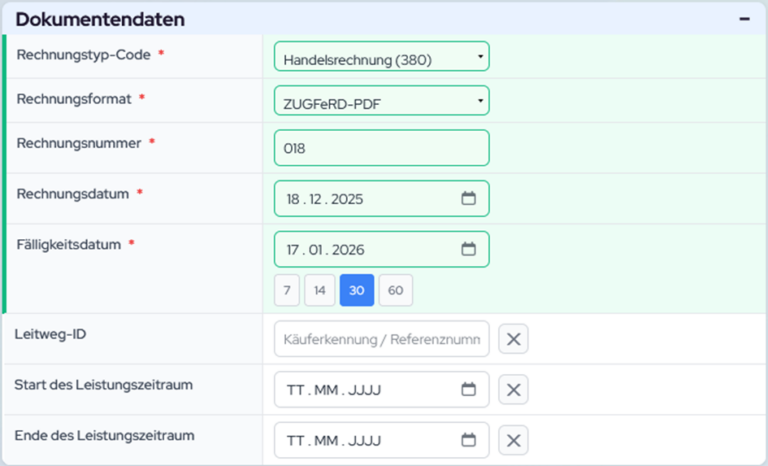Click the Leitweg-ID input field
Screen dimensions: 768x466
pos(381,339)
